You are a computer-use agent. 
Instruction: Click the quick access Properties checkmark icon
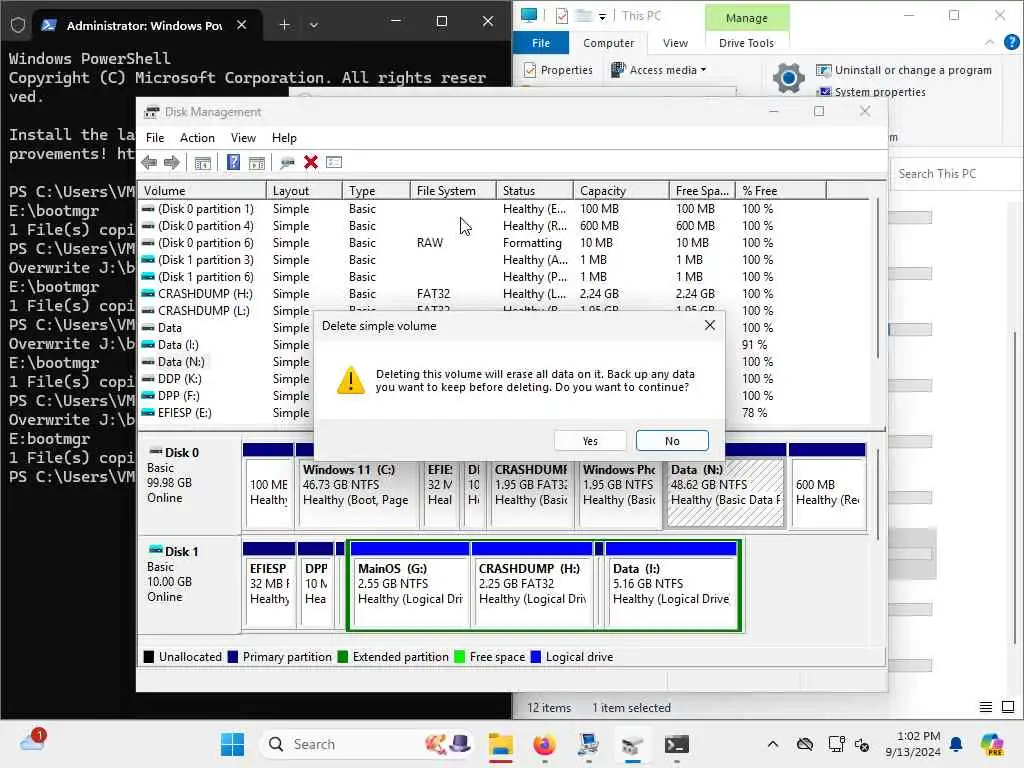[x=562, y=16]
